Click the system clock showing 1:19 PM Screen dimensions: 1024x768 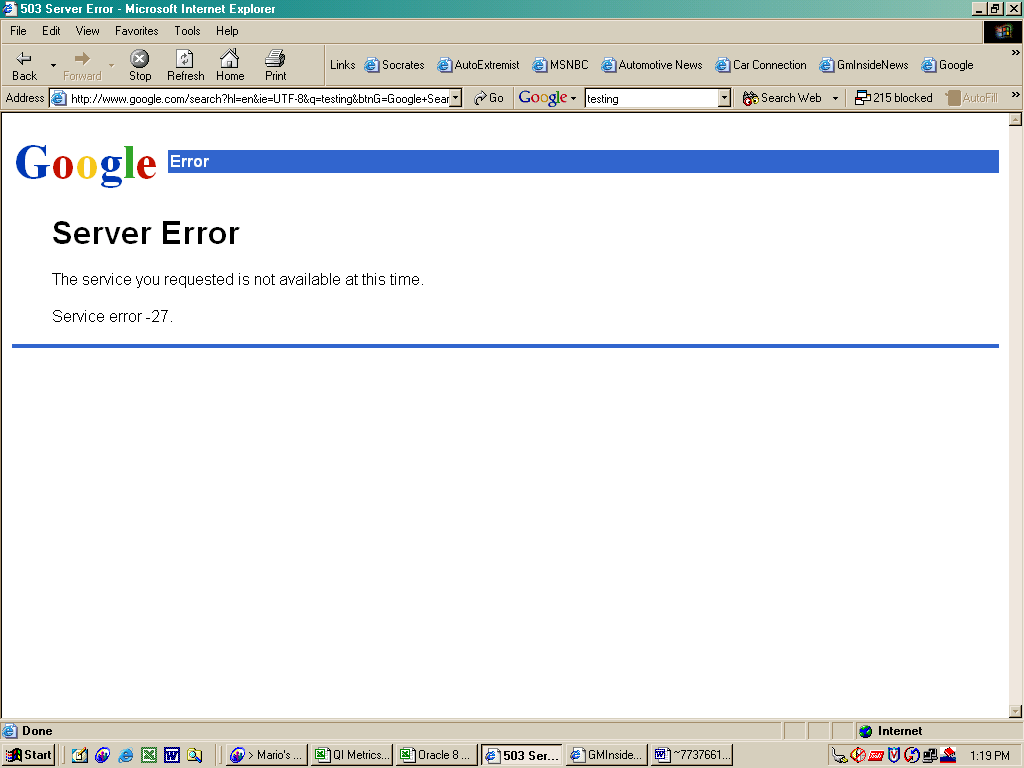(x=989, y=756)
